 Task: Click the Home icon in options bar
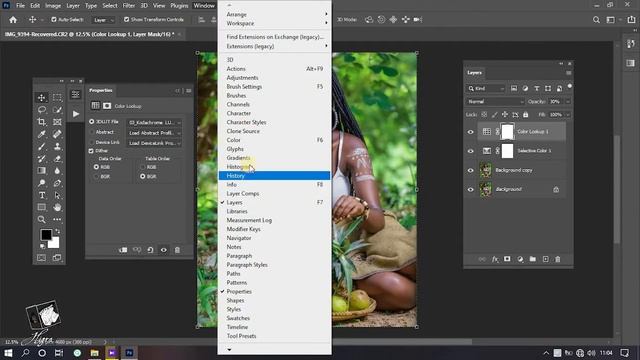tap(13, 20)
